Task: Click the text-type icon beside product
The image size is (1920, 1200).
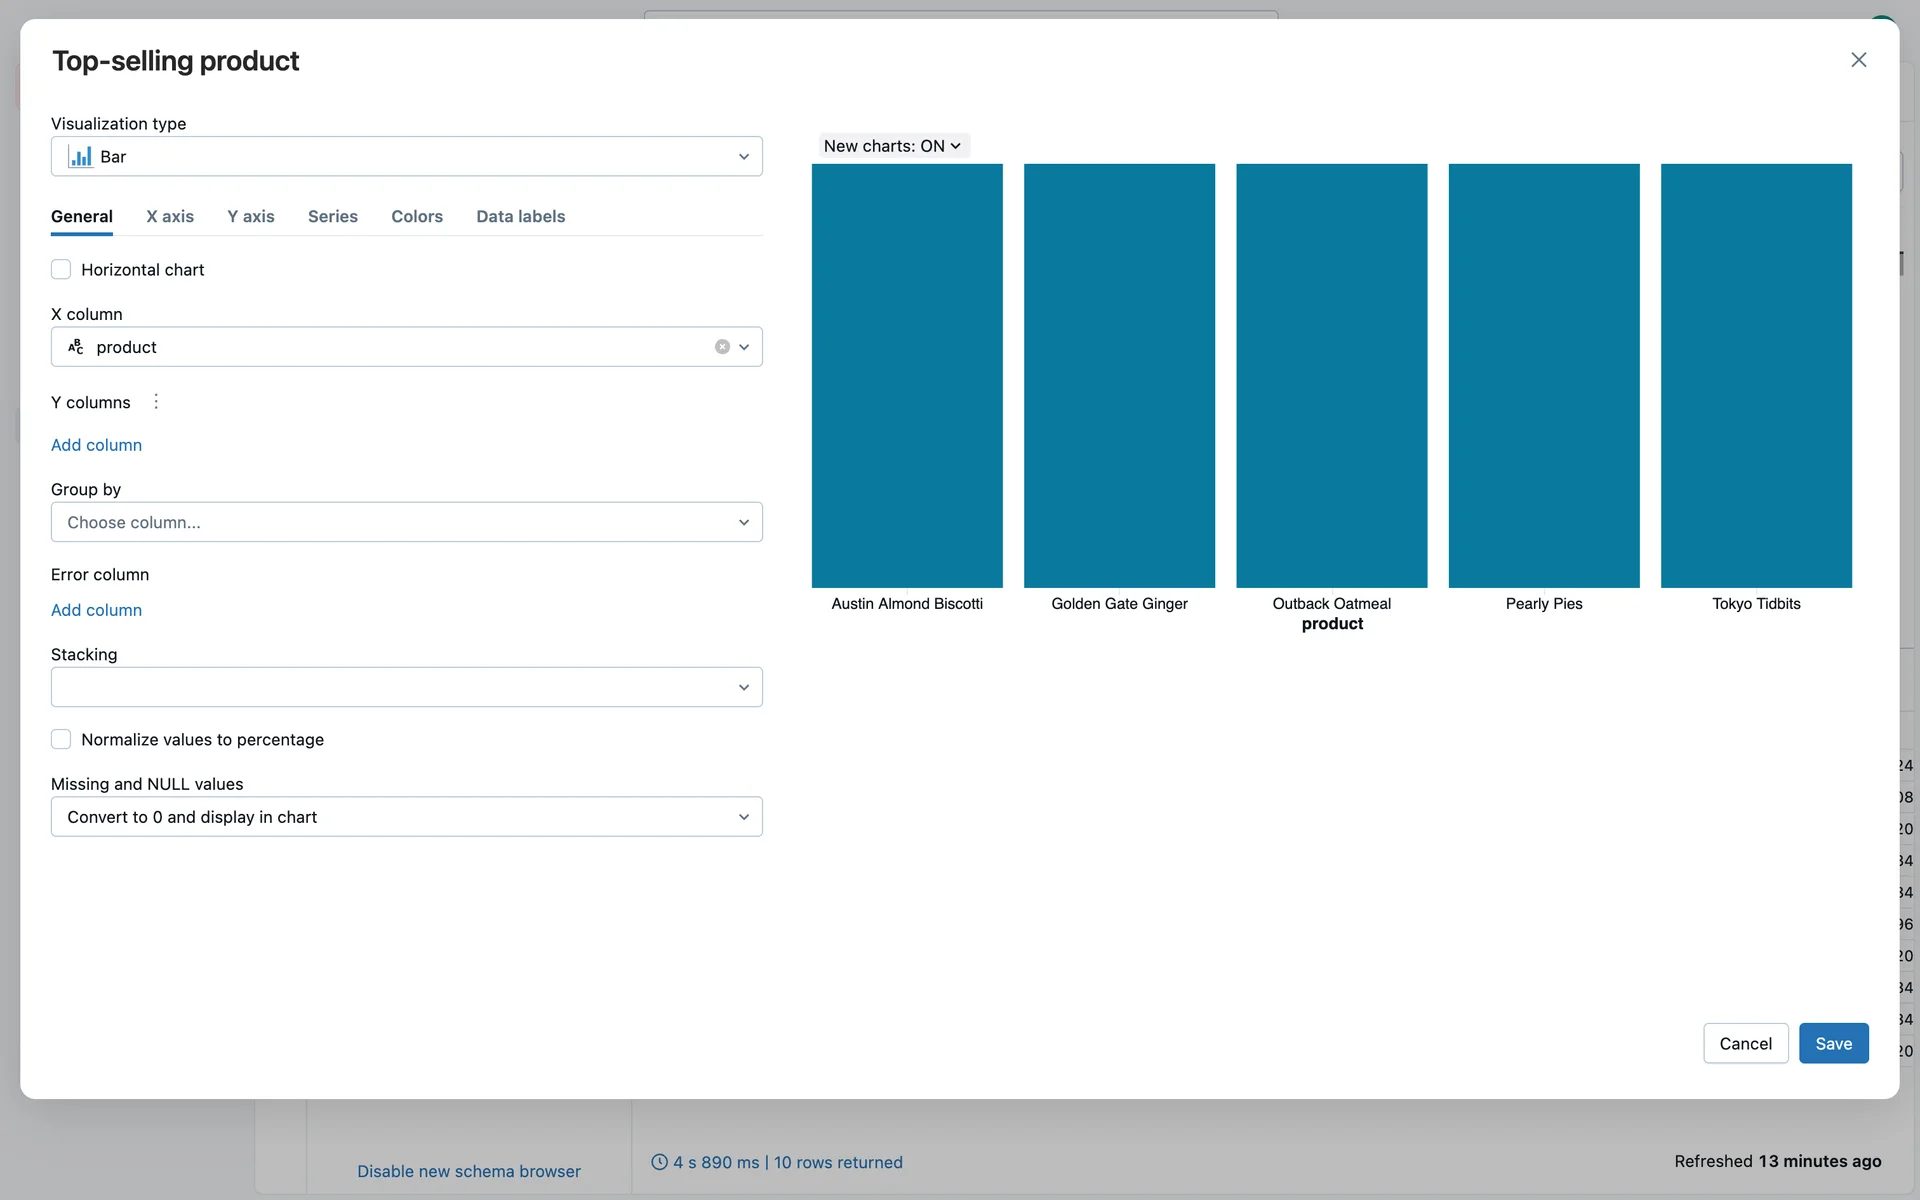Action: 76,347
